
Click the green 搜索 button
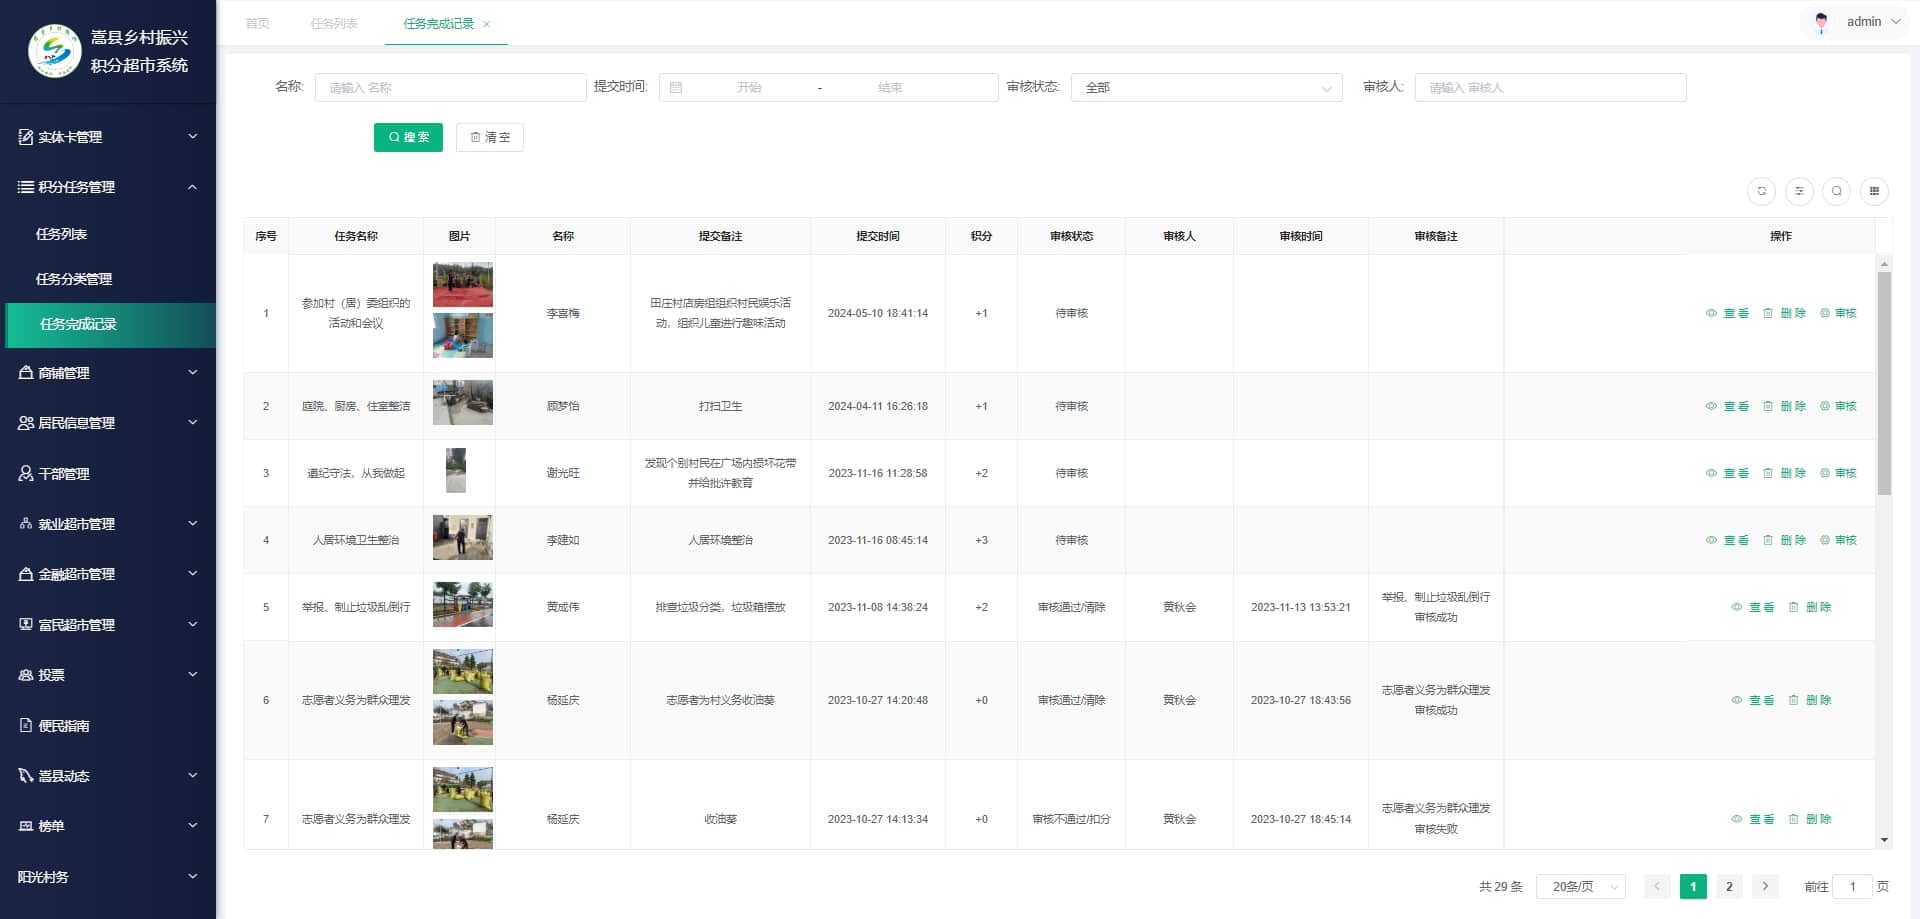click(x=408, y=137)
